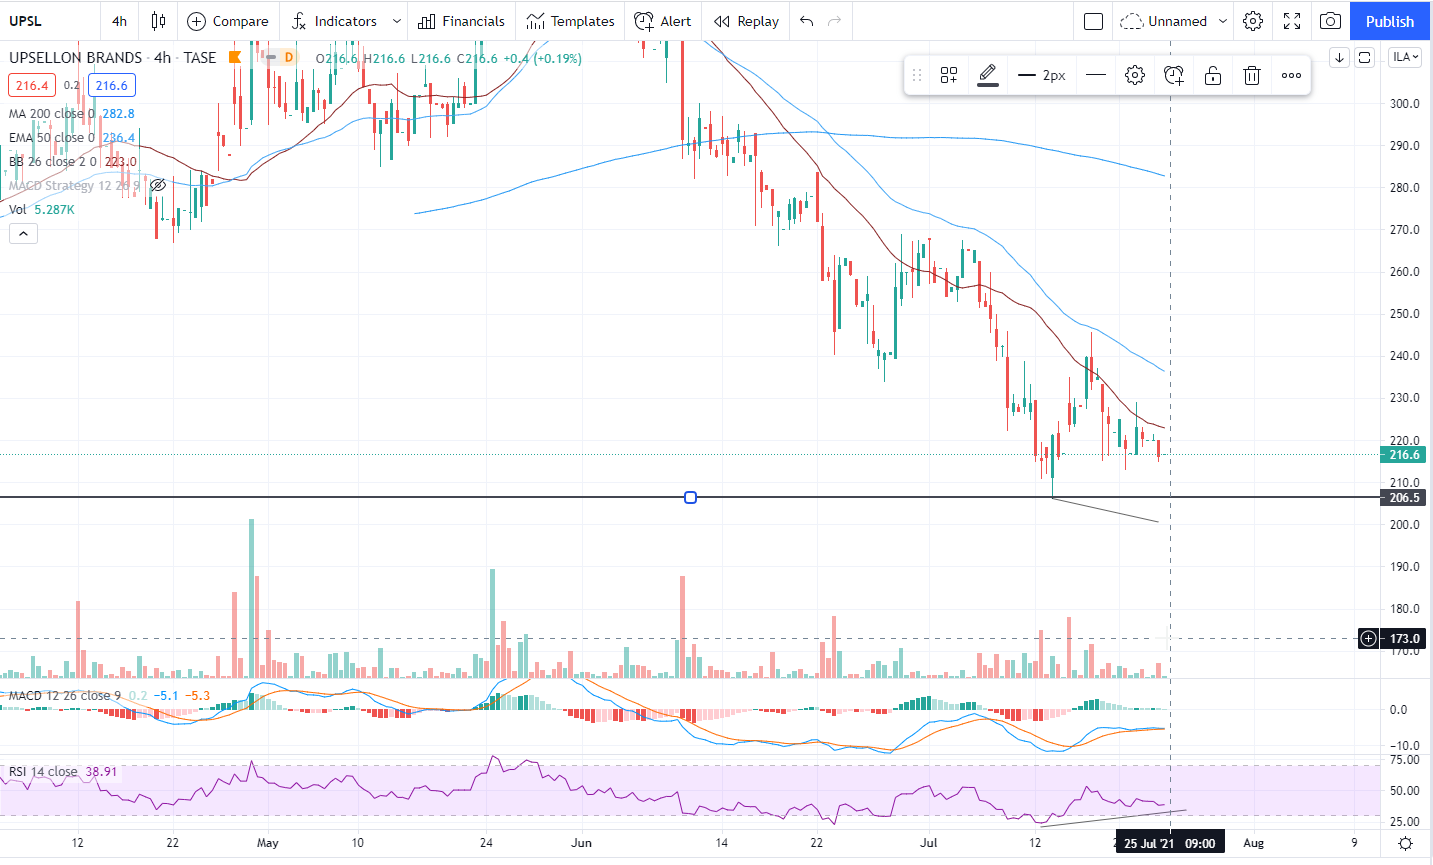Change the line style option
Screen dimensions: 1433x865
[x=1096, y=75]
